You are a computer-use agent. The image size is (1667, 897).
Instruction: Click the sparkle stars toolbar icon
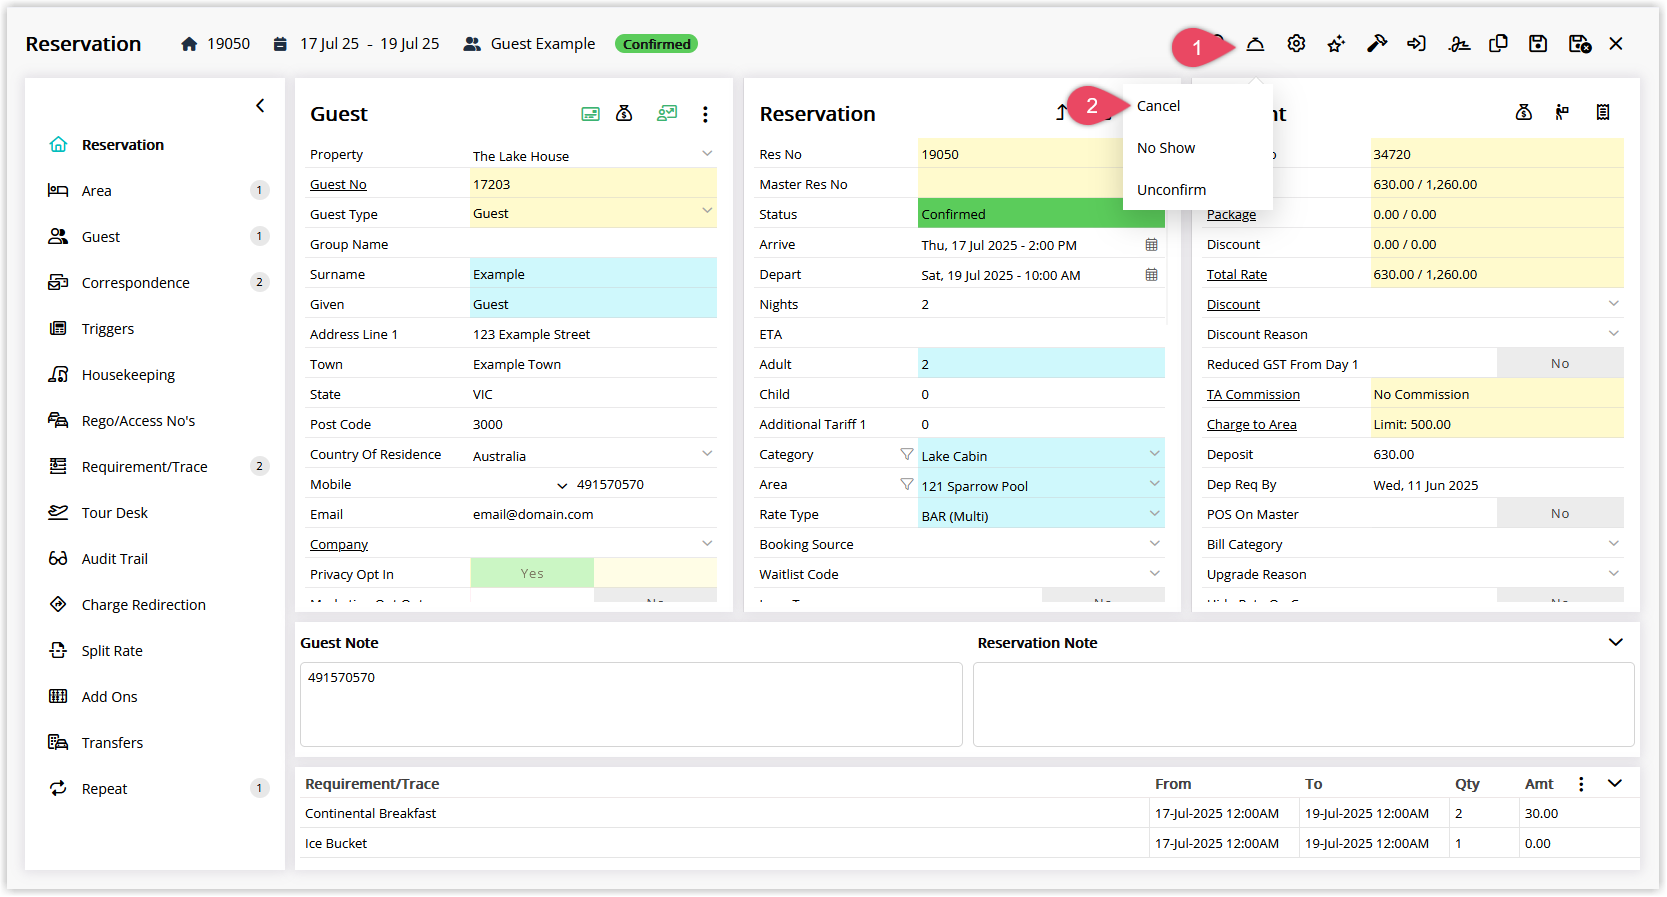coord(1336,44)
